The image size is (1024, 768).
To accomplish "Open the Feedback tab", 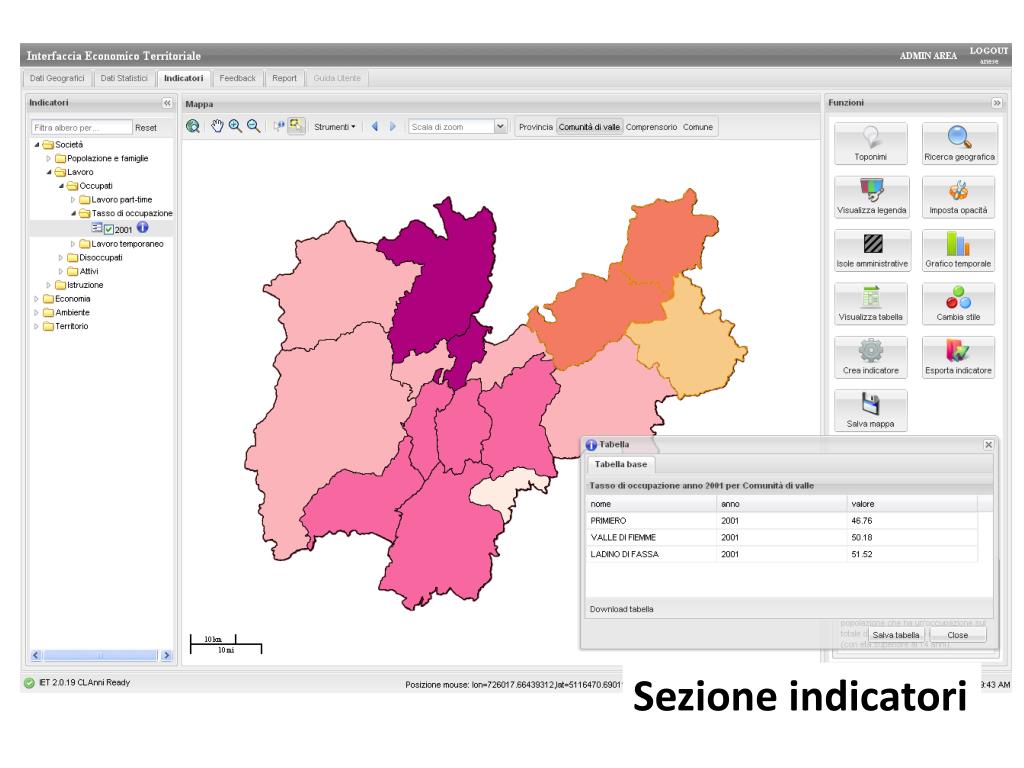I will [238, 78].
